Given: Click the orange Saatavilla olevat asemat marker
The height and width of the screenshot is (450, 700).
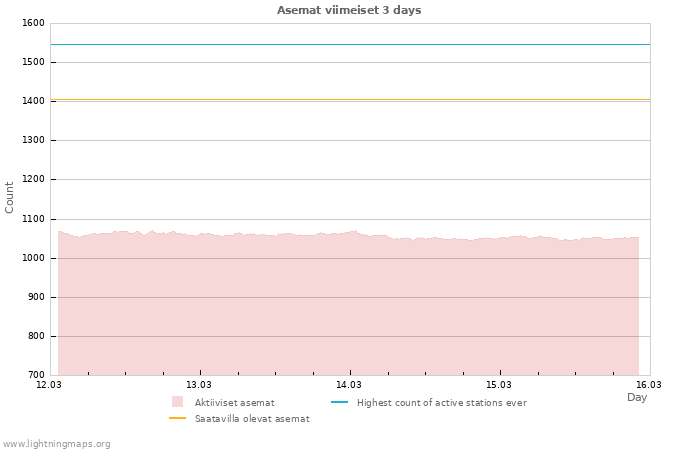Looking at the screenshot, I should pyautogui.click(x=177, y=418).
